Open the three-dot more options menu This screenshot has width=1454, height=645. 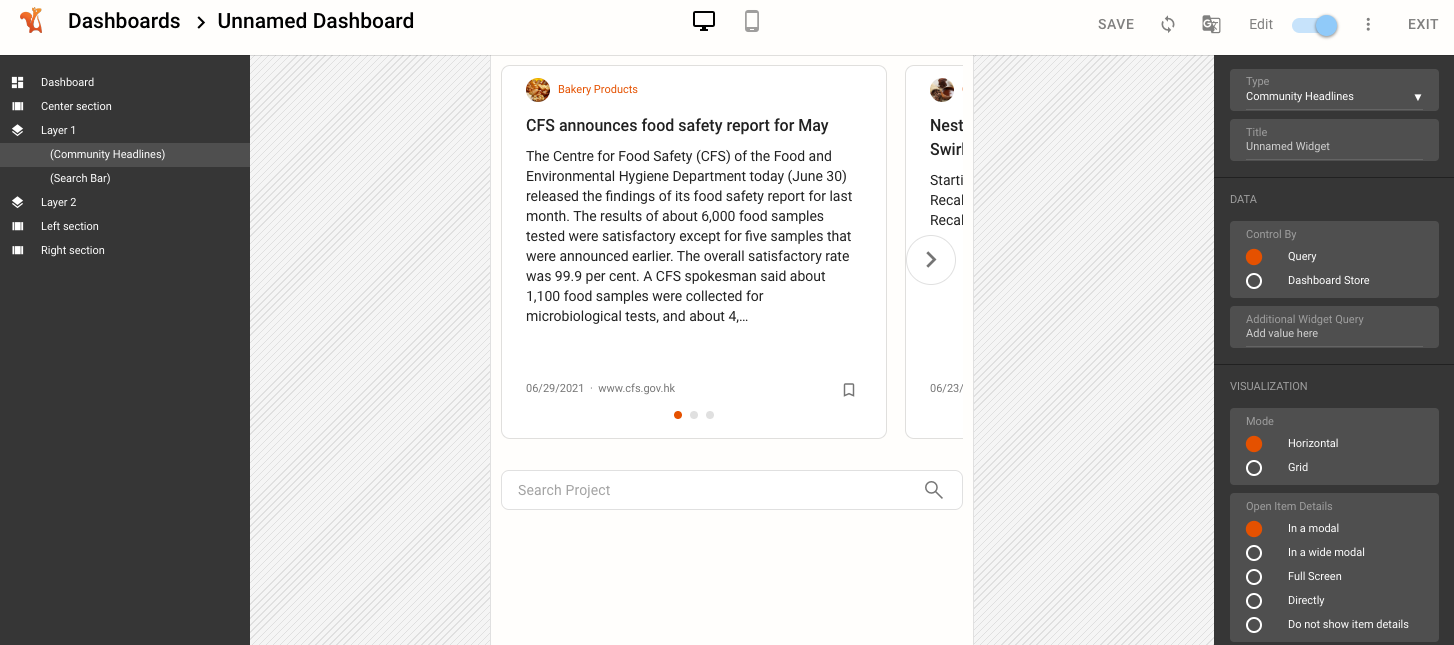(1369, 24)
